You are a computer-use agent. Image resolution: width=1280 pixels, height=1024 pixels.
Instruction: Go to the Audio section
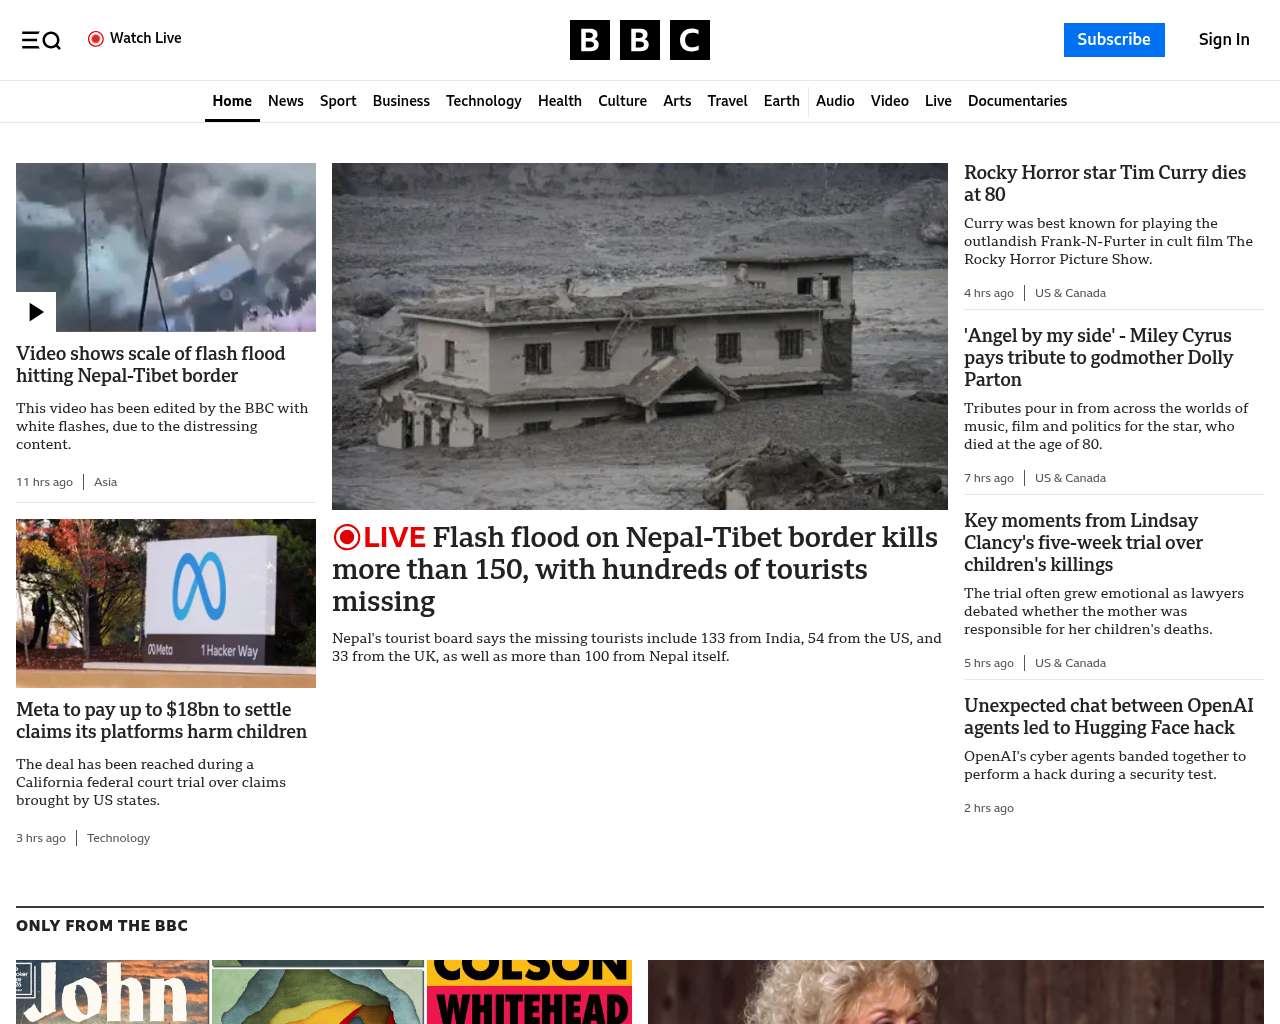pyautogui.click(x=835, y=101)
